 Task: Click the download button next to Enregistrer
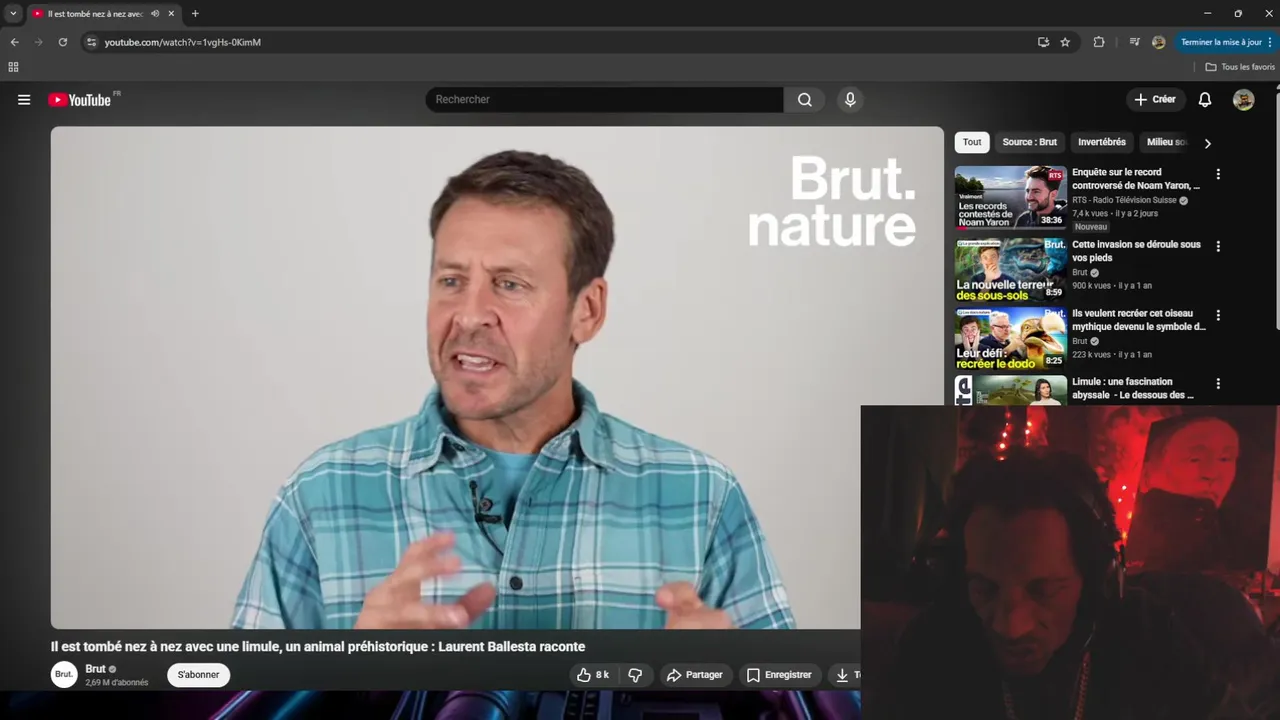[844, 675]
